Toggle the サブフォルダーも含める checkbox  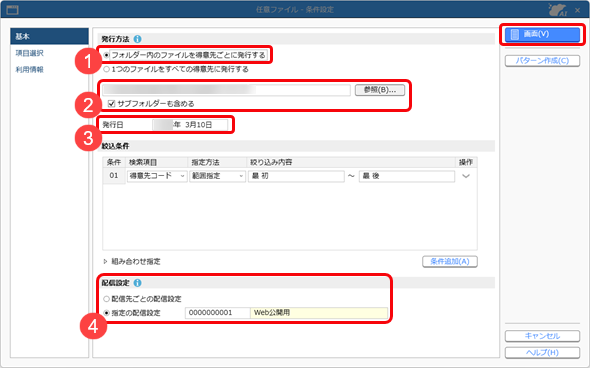(111, 103)
